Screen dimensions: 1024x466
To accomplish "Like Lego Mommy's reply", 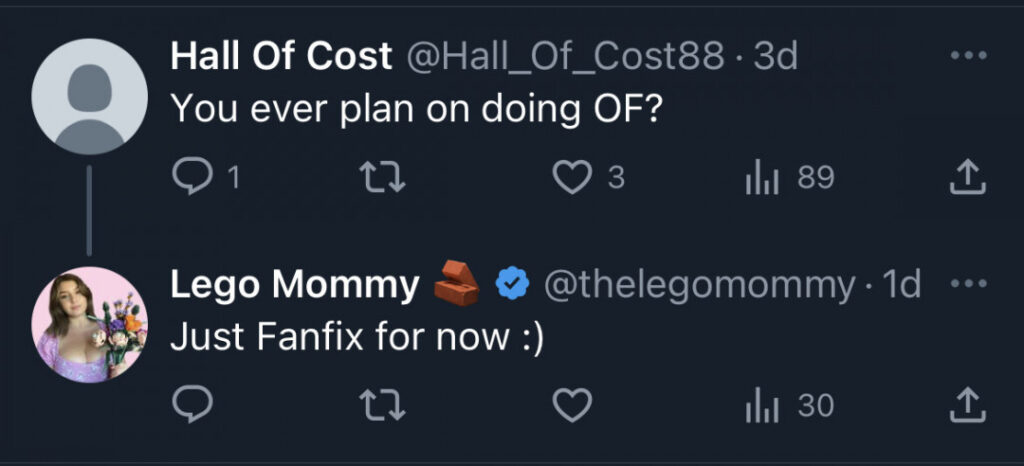I will (x=573, y=405).
